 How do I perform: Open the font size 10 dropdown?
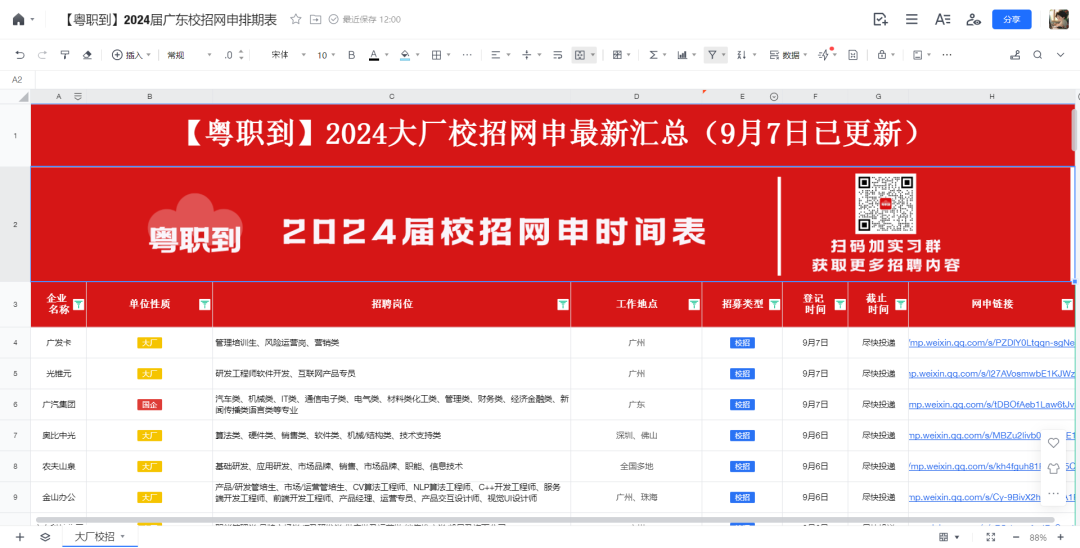[326, 55]
